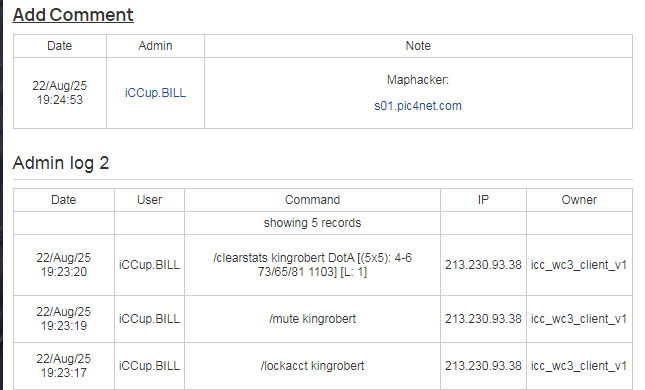Click the 22/Aug/25 19:24:53 comment date
645x390 pixels.
pos(60,93)
